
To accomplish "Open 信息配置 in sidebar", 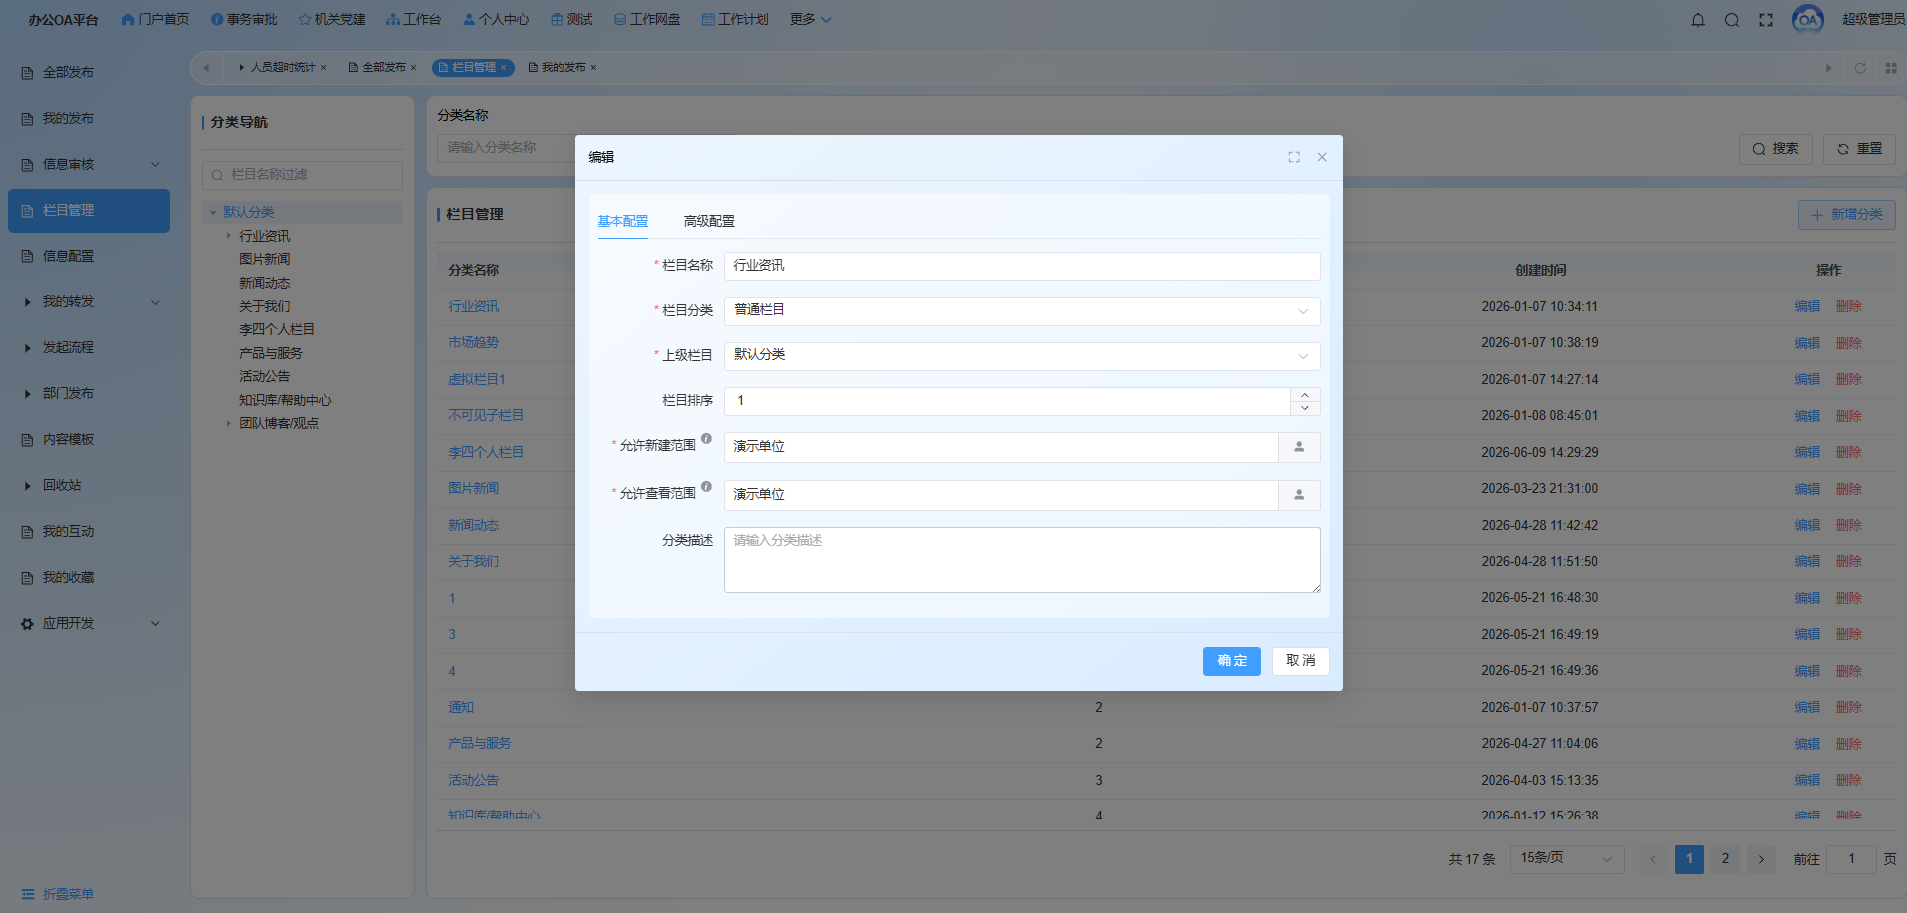I will coord(89,257).
